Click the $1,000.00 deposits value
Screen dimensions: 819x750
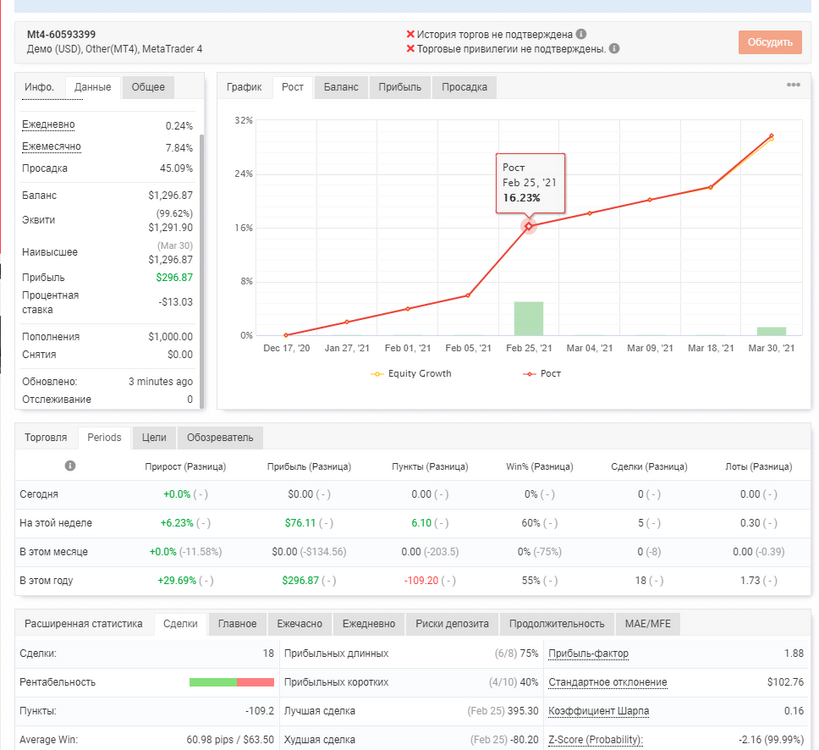(170, 337)
